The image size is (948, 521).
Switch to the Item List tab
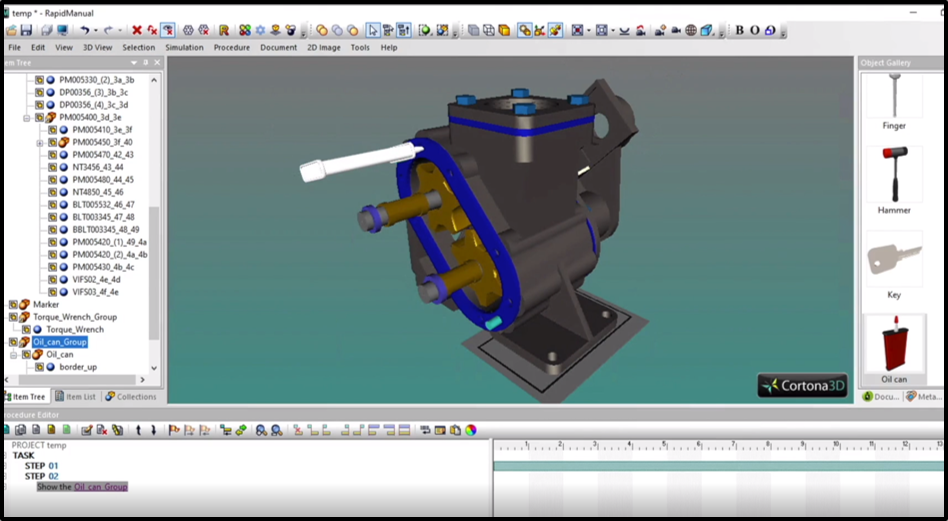coord(76,396)
